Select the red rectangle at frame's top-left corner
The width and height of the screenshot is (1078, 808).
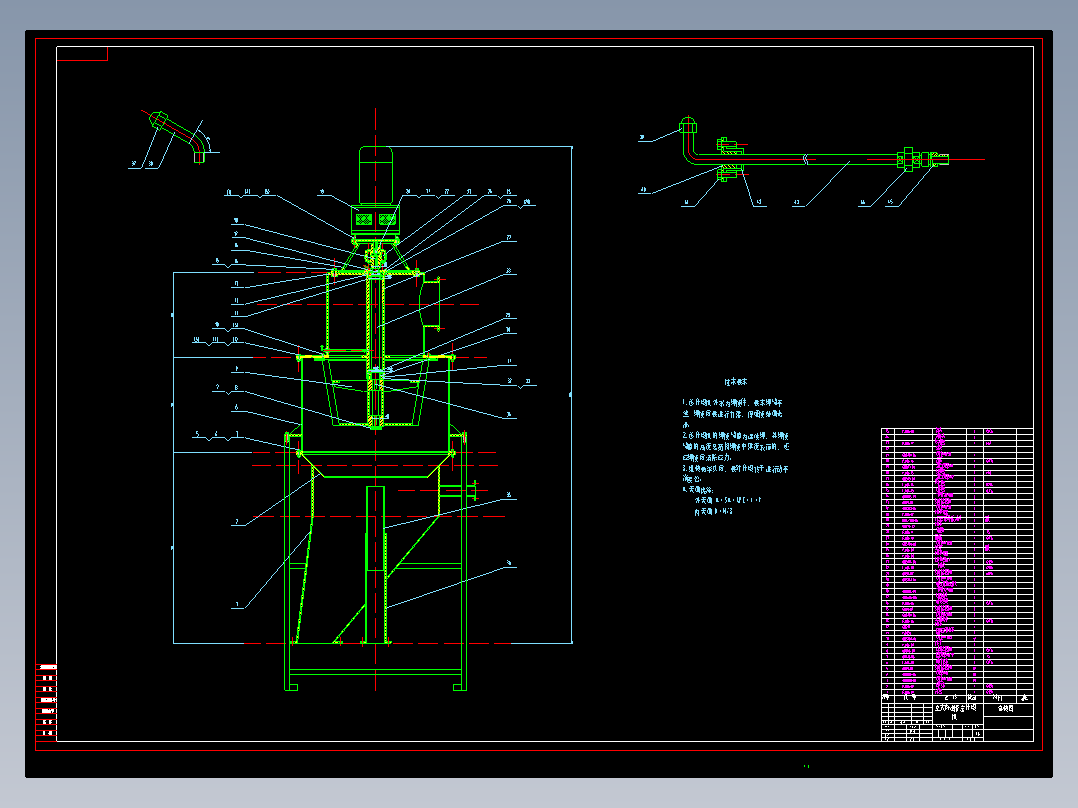pyautogui.click(x=82, y=54)
